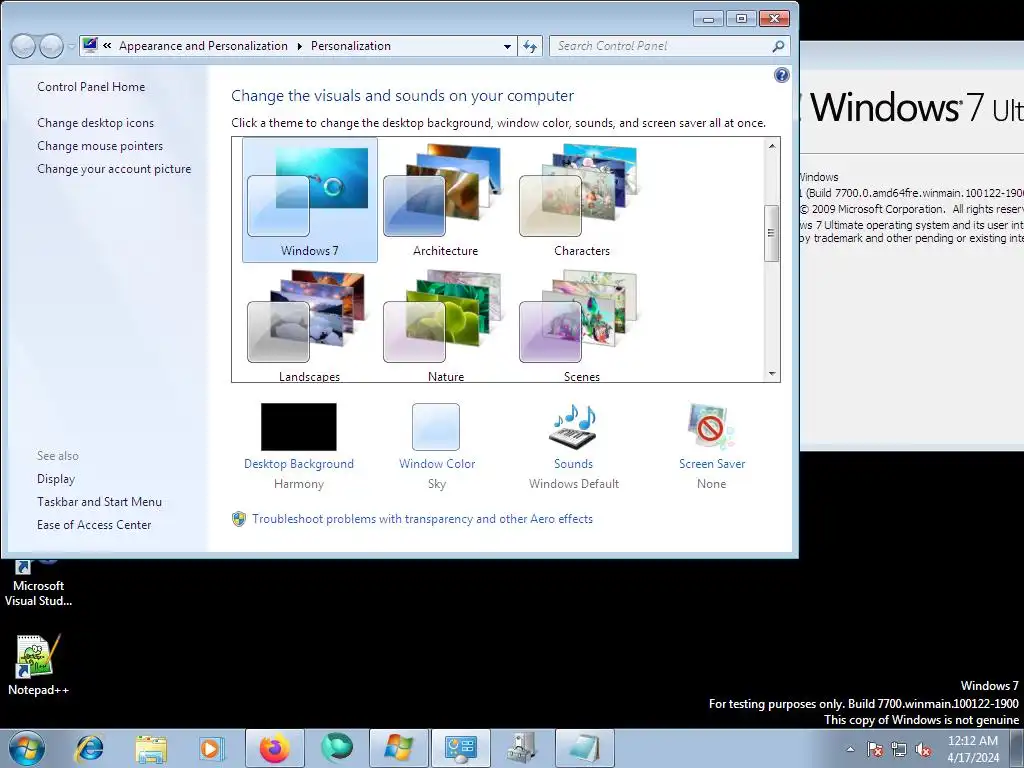Expand the double chevron breadcrumb overflow
The image size is (1024, 768).
click(x=107, y=46)
